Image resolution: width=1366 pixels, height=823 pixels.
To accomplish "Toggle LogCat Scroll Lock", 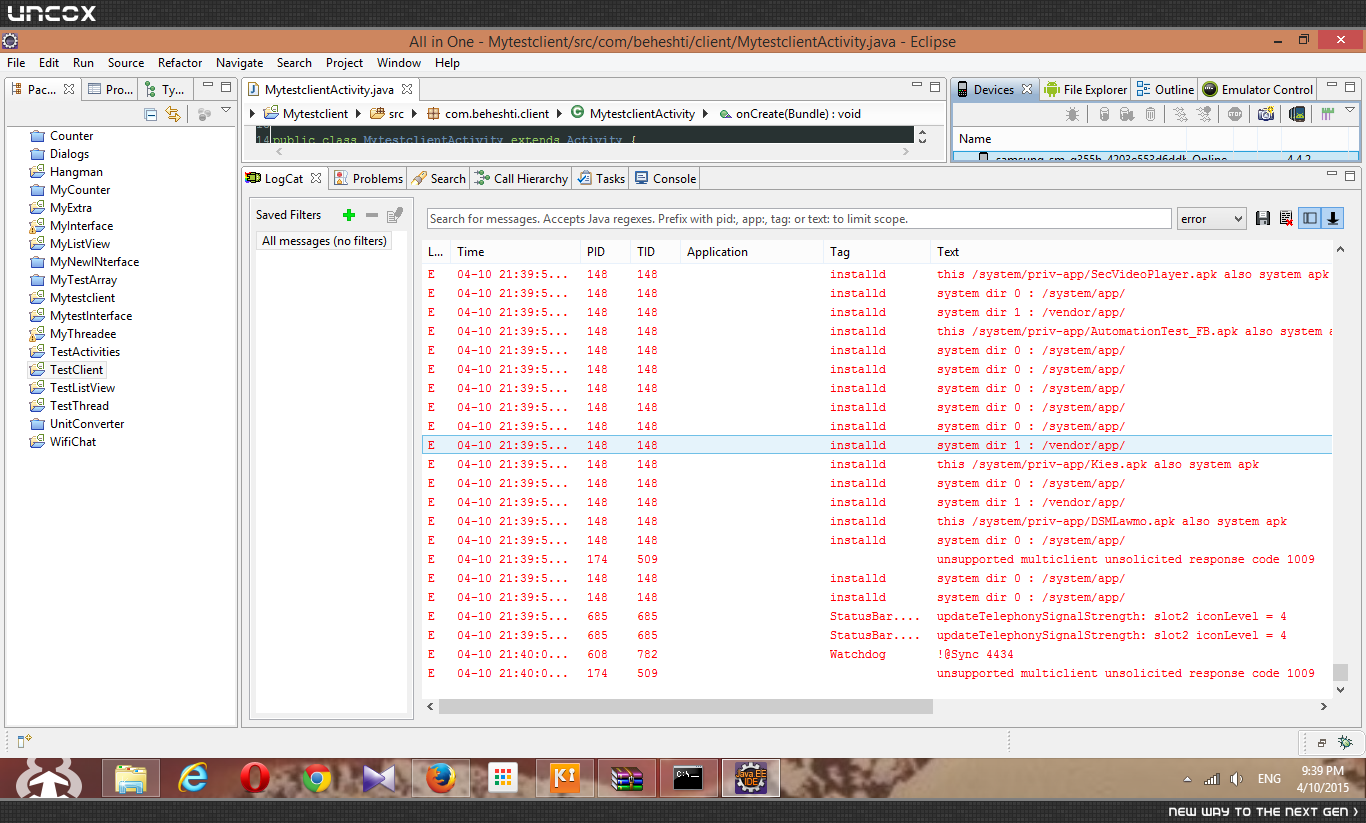I will click(1333, 219).
